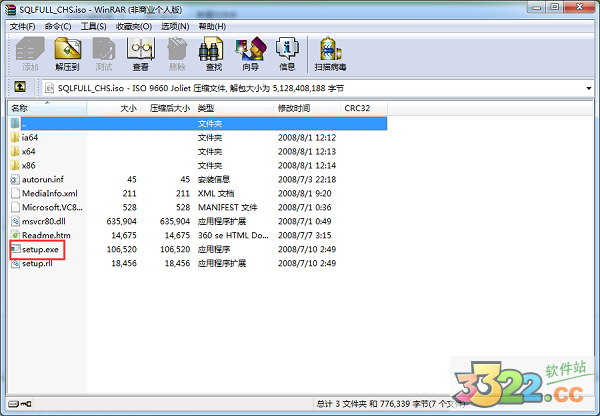This screenshot has height=416, width=600.
Task: Open the 文件(F) menu
Action: 22,26
